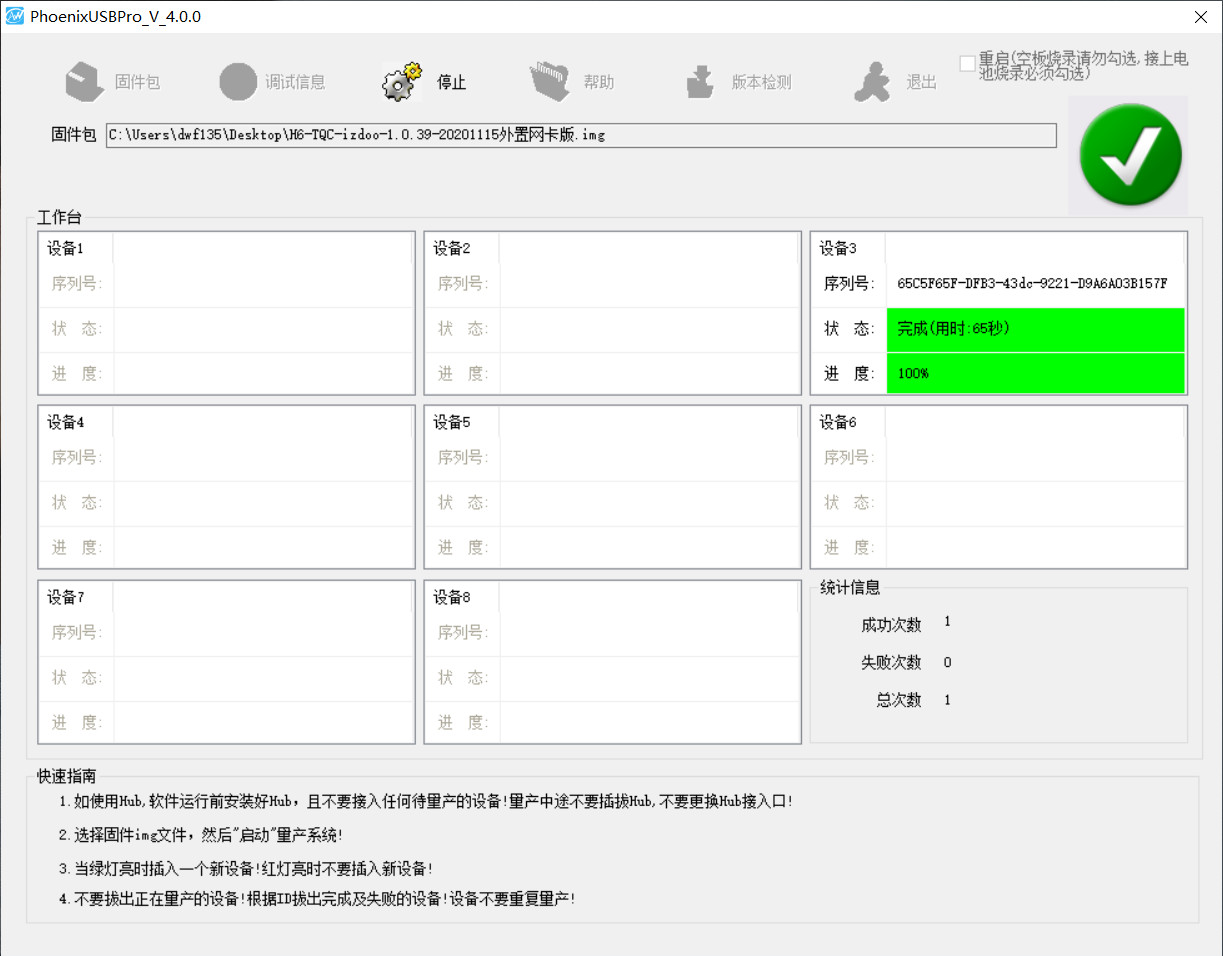
Task: Click the 版本检测 toolbar label
Action: pyautogui.click(x=762, y=82)
